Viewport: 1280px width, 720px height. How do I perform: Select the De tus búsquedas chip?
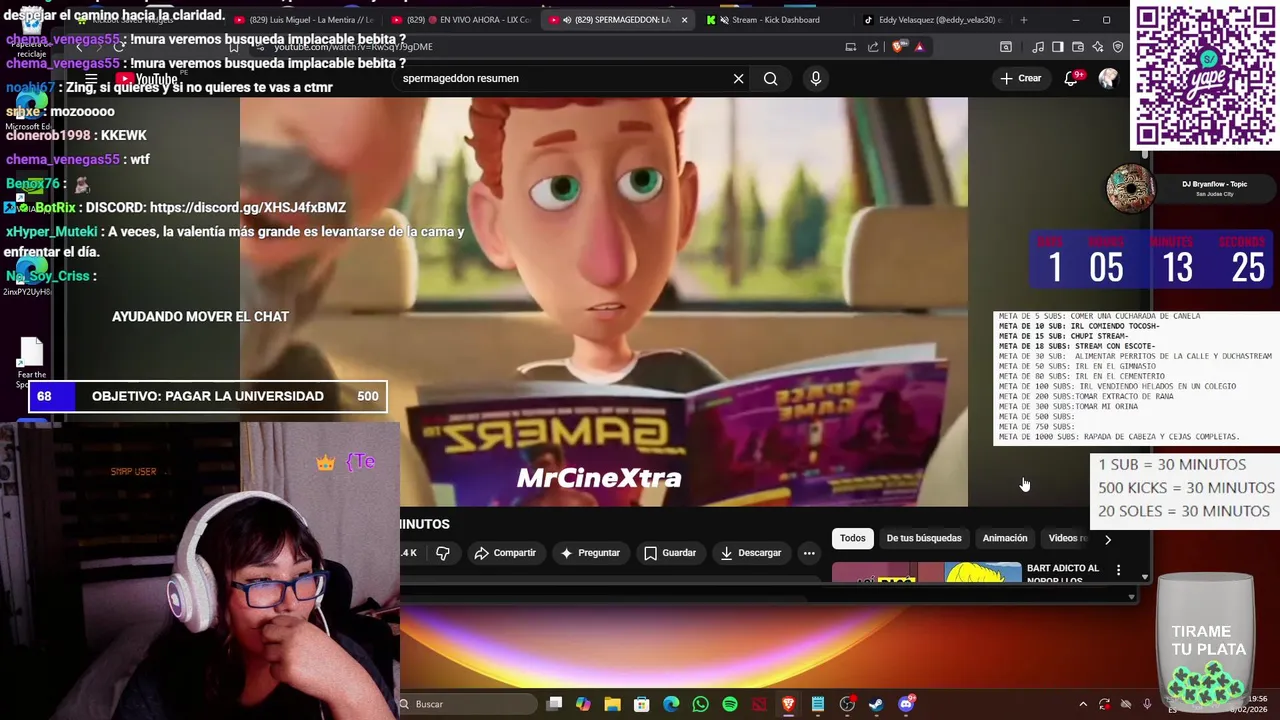(x=924, y=538)
